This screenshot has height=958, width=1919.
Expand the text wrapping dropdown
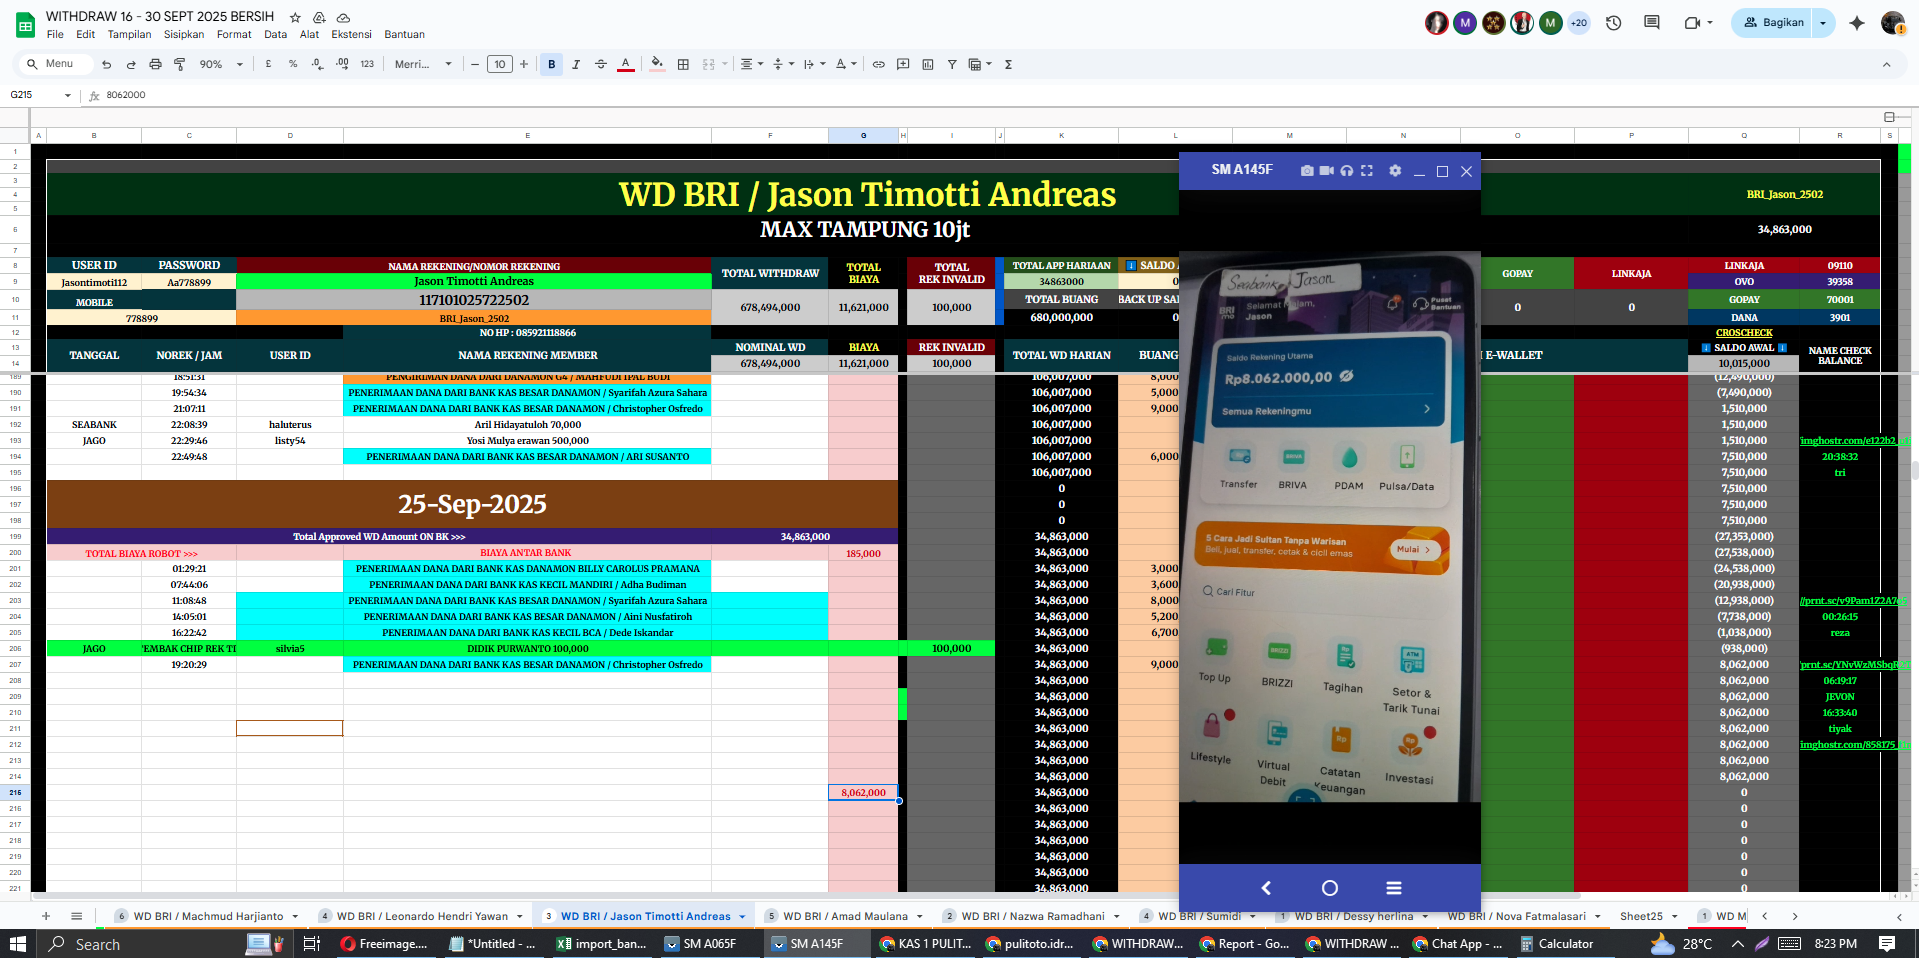815,64
